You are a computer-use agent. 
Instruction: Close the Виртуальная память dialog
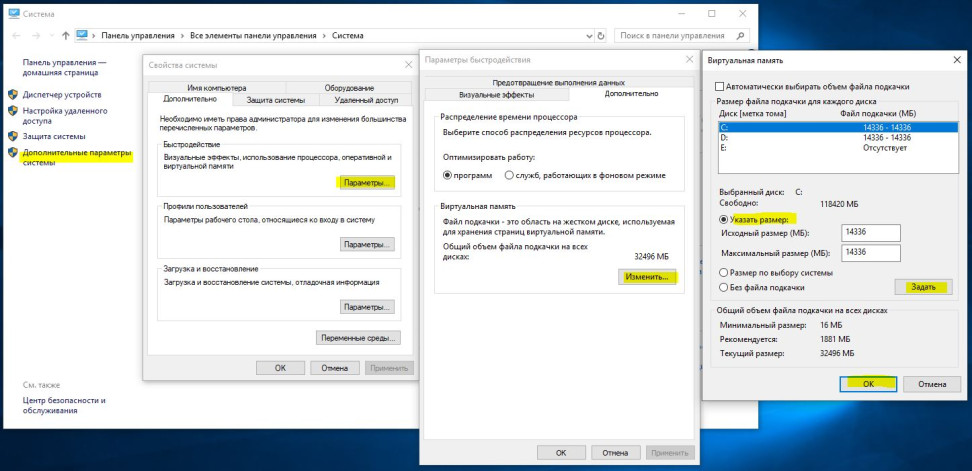tap(957, 60)
